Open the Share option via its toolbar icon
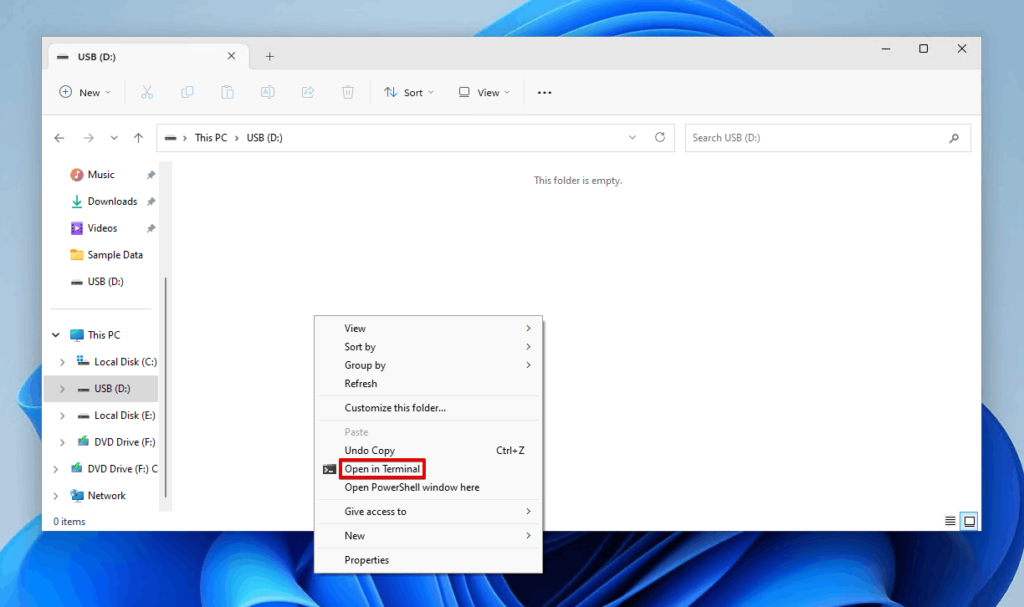 [307, 92]
